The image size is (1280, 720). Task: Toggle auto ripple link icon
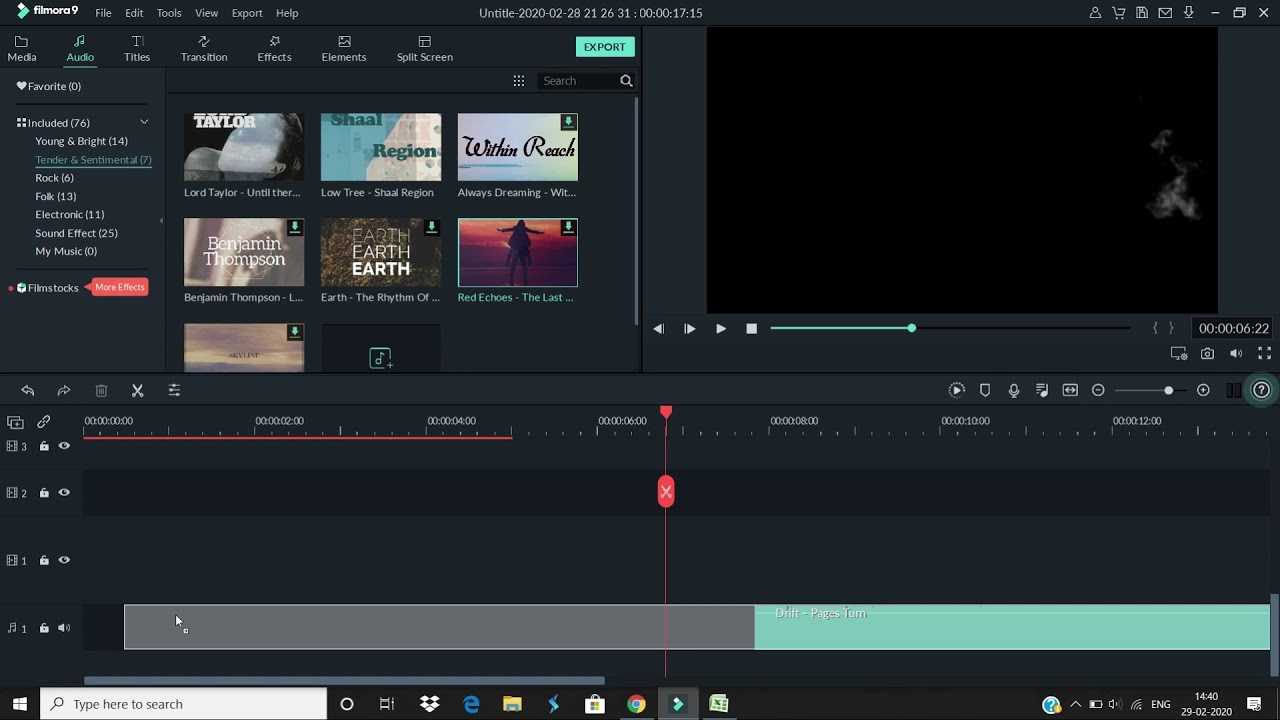coord(44,422)
